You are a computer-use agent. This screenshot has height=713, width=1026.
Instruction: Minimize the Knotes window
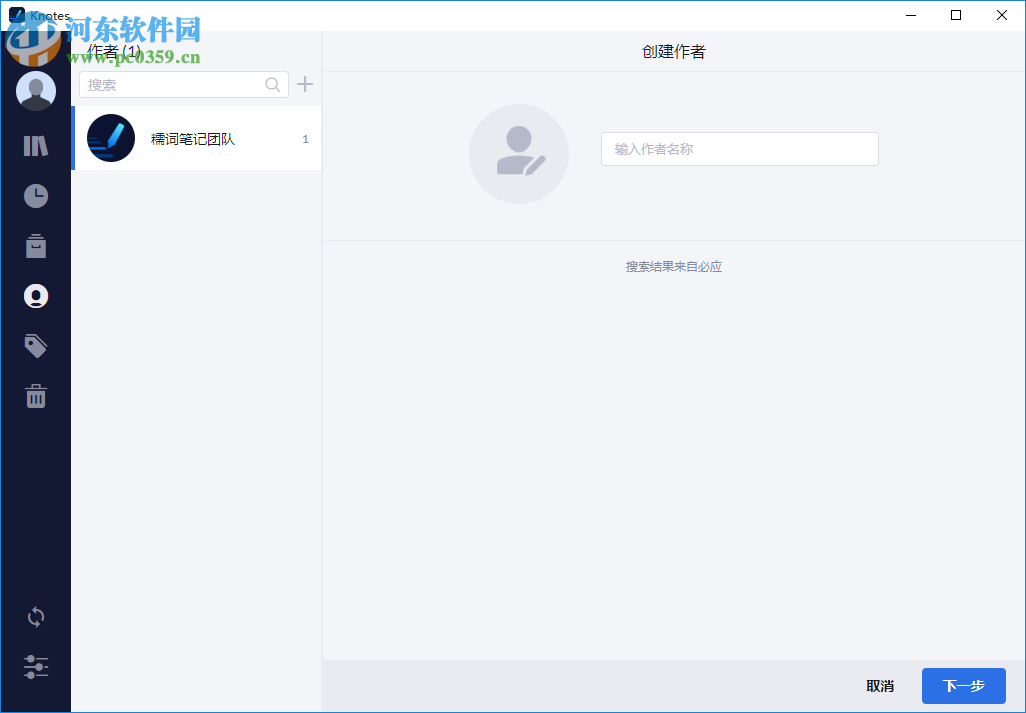coord(910,15)
